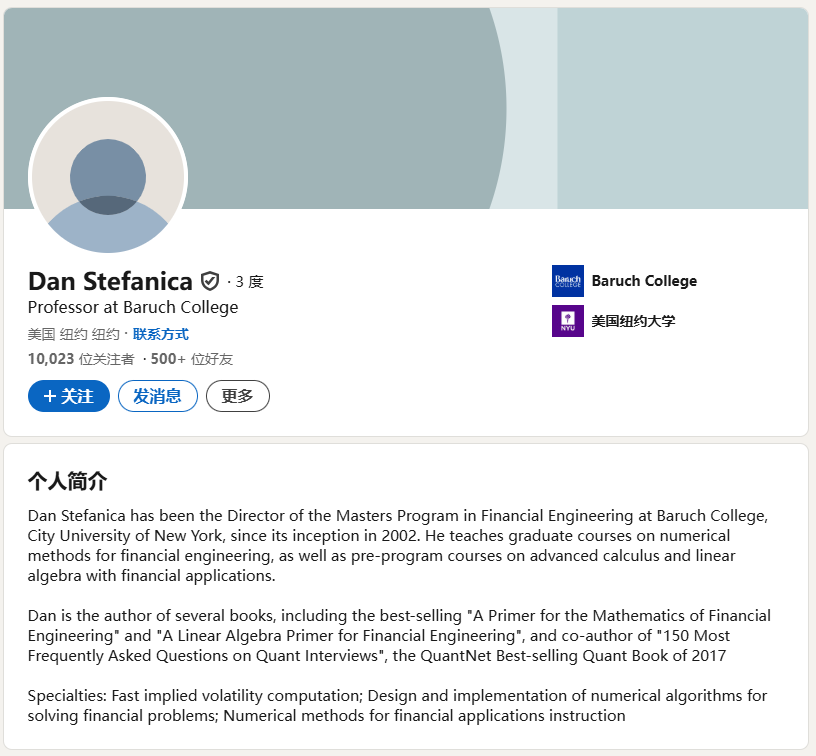Image resolution: width=816 pixels, height=756 pixels.
Task: Click the Baruch College logo icon
Action: [567, 281]
